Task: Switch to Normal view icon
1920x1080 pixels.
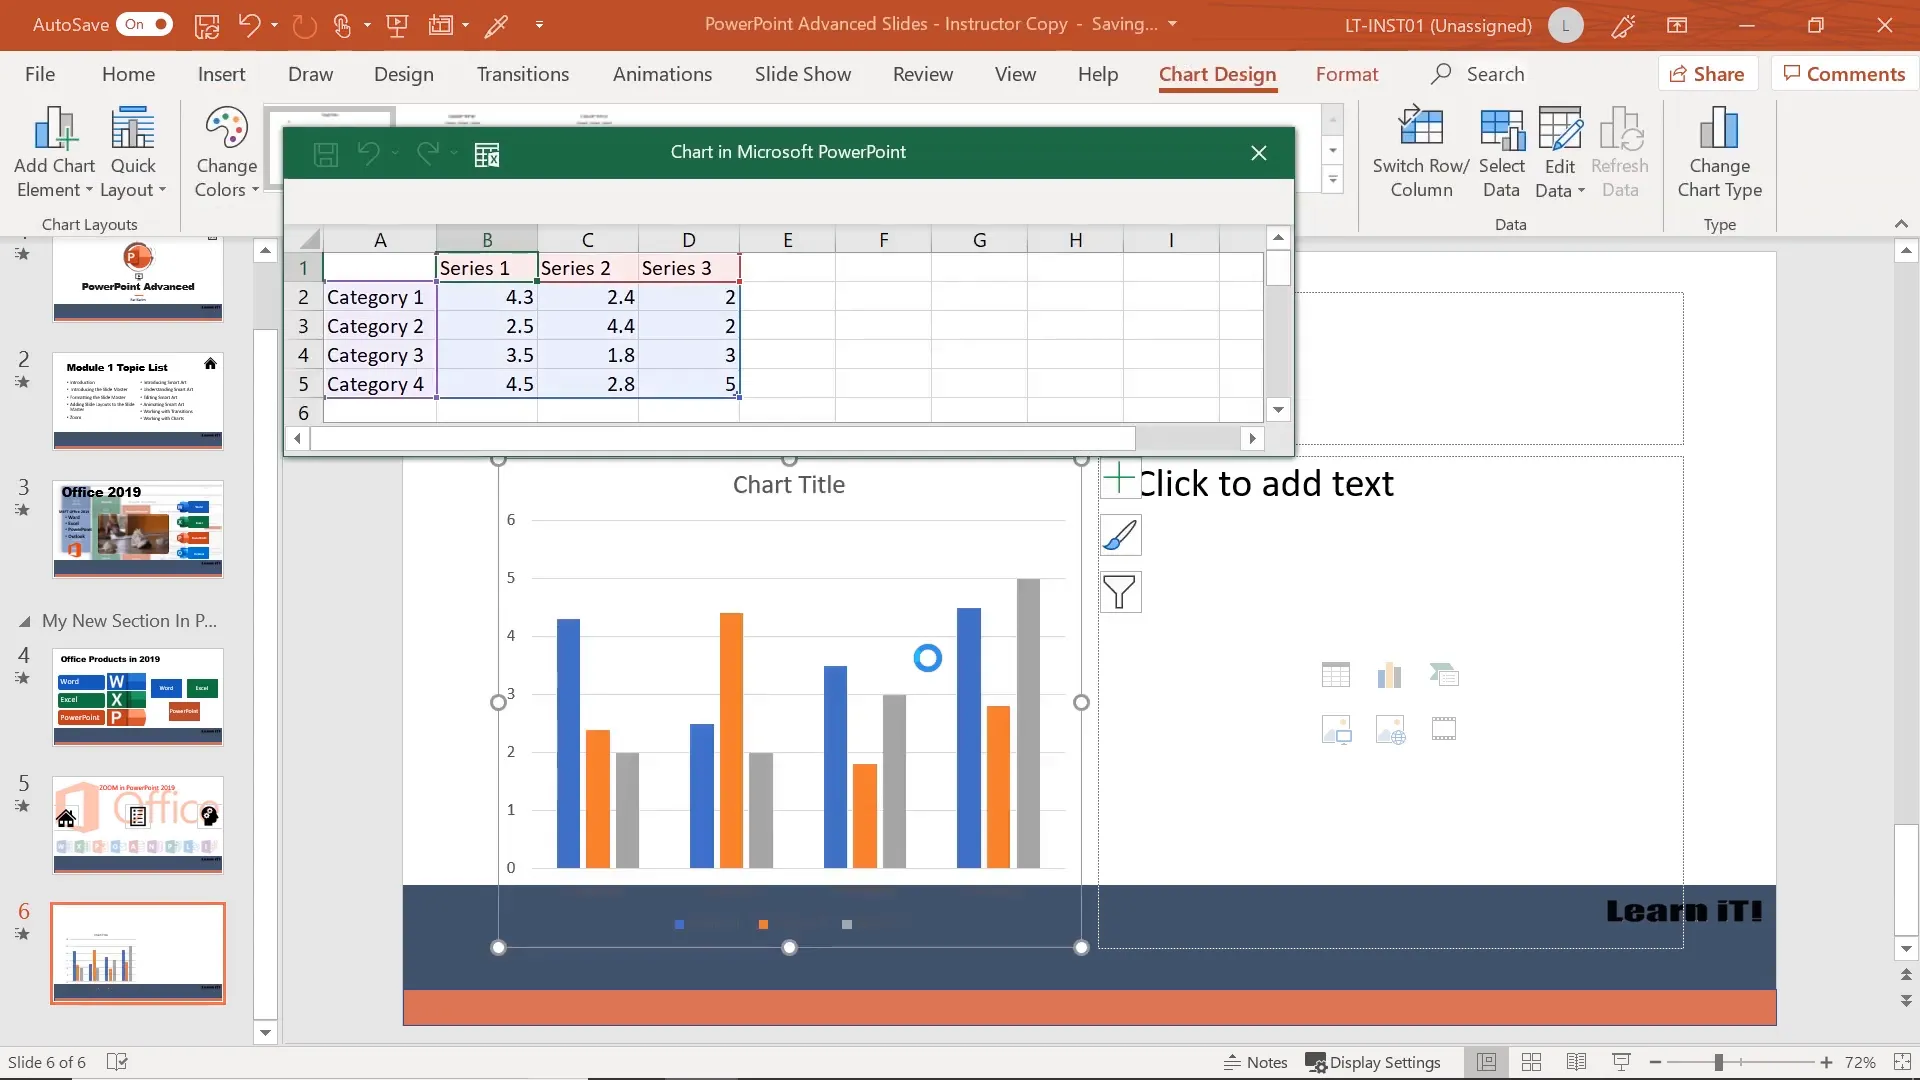Action: tap(1487, 1062)
